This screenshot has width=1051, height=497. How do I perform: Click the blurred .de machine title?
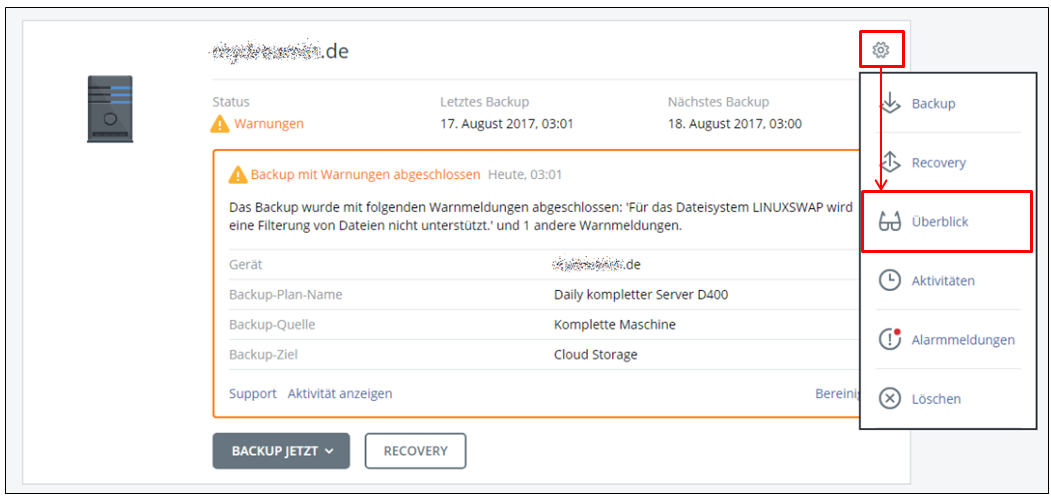pos(279,50)
